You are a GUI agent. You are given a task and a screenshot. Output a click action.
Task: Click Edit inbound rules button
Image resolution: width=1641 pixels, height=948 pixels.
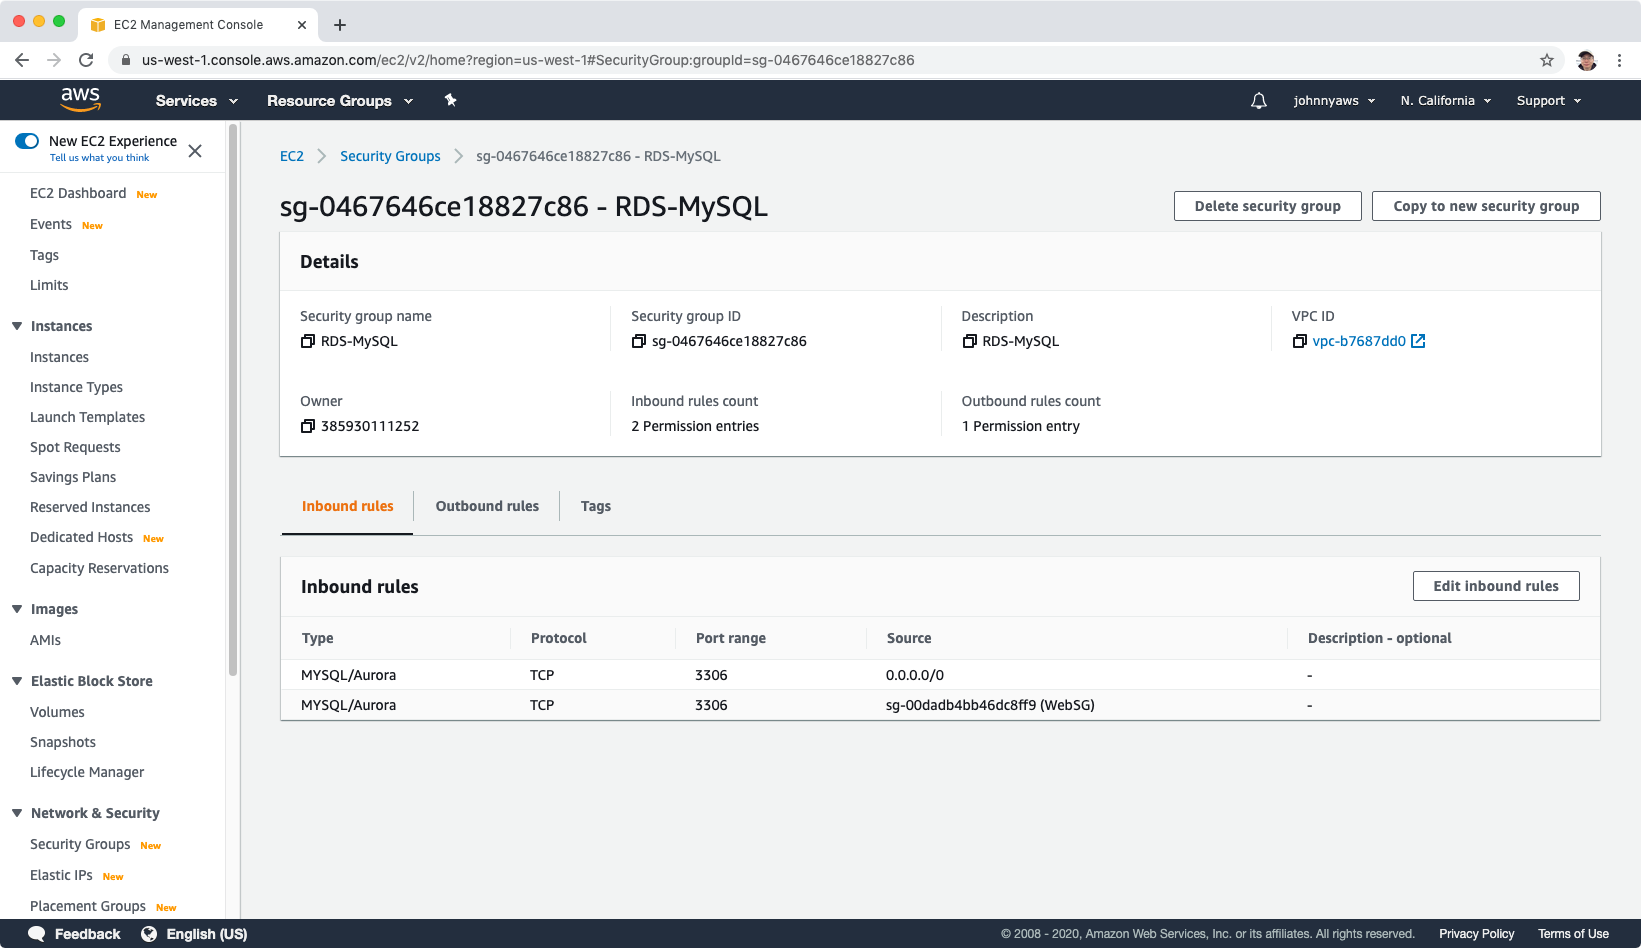[x=1496, y=586]
